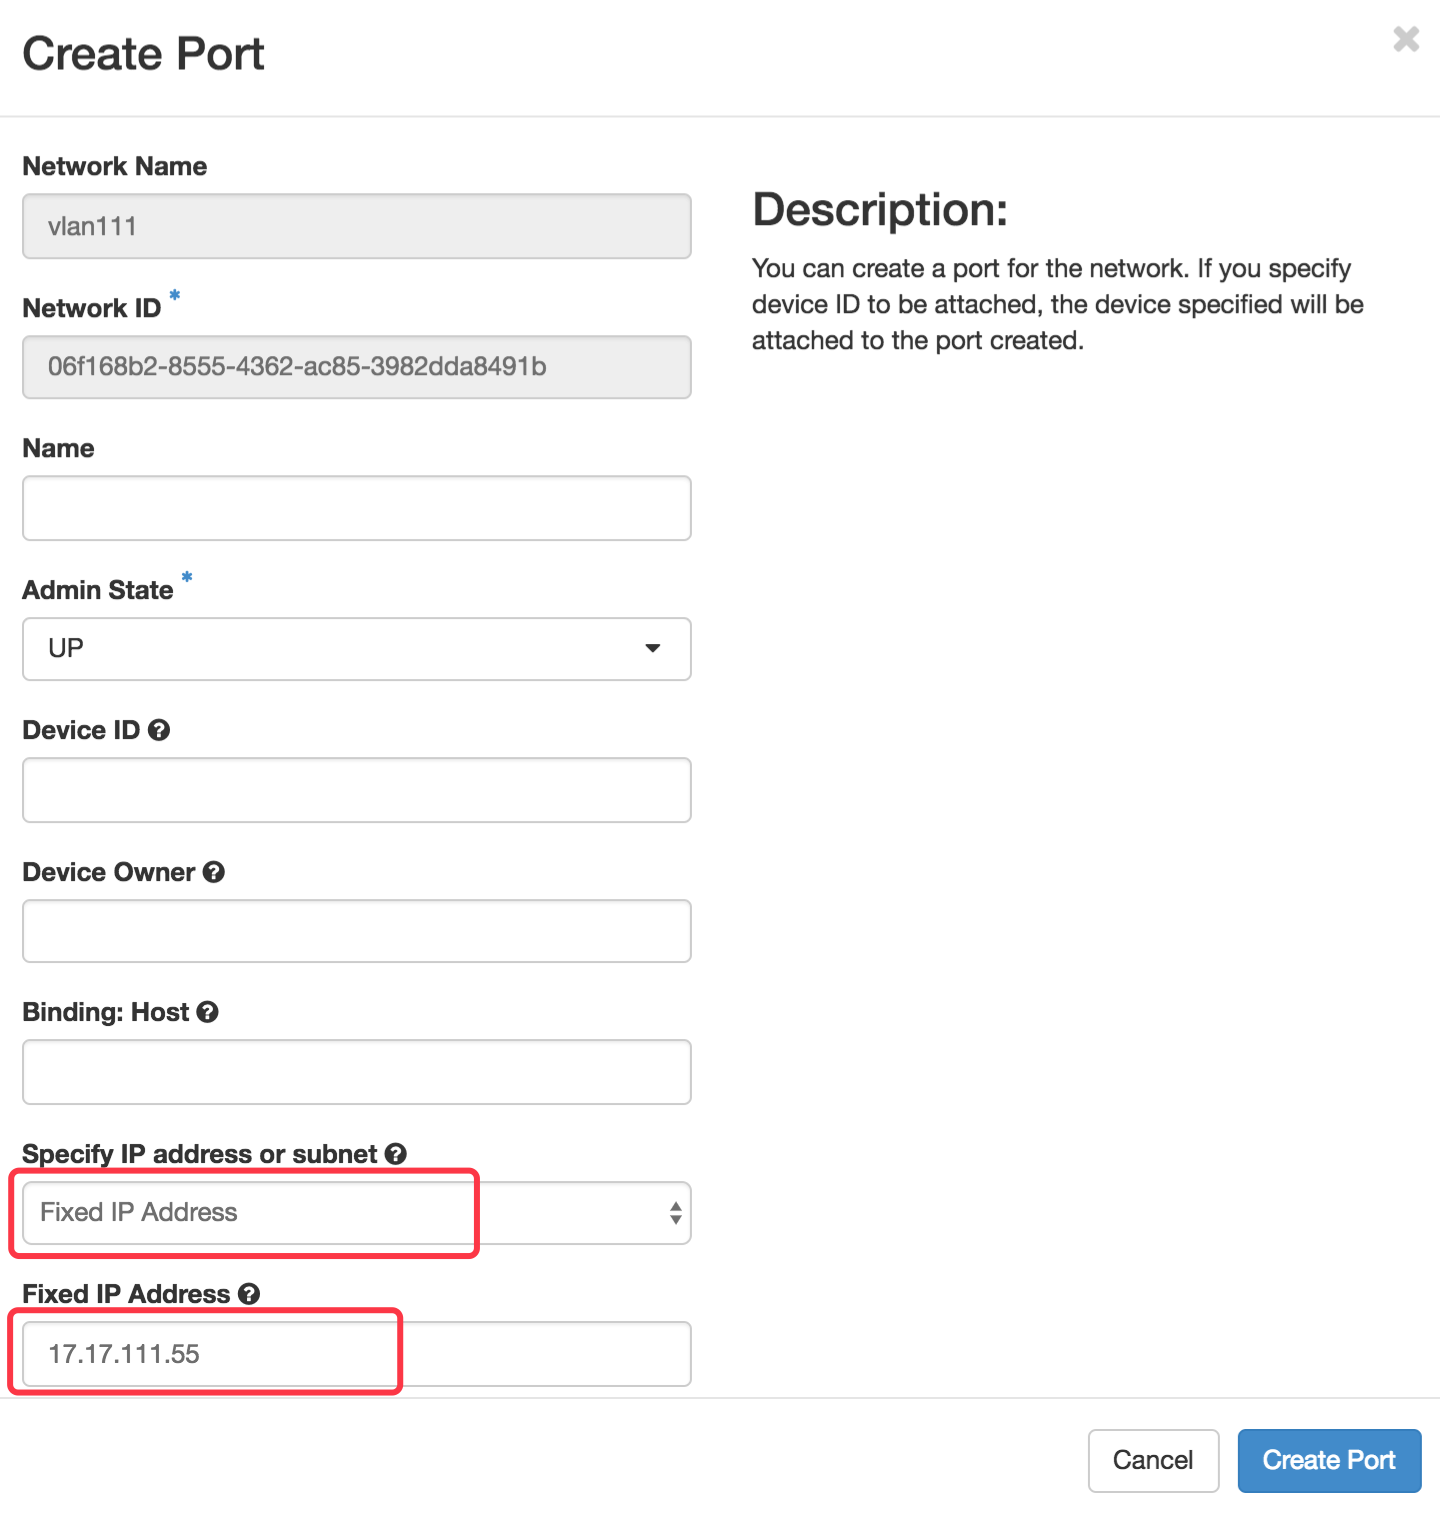Focus the Name input field
This screenshot has width=1440, height=1514.
click(356, 508)
